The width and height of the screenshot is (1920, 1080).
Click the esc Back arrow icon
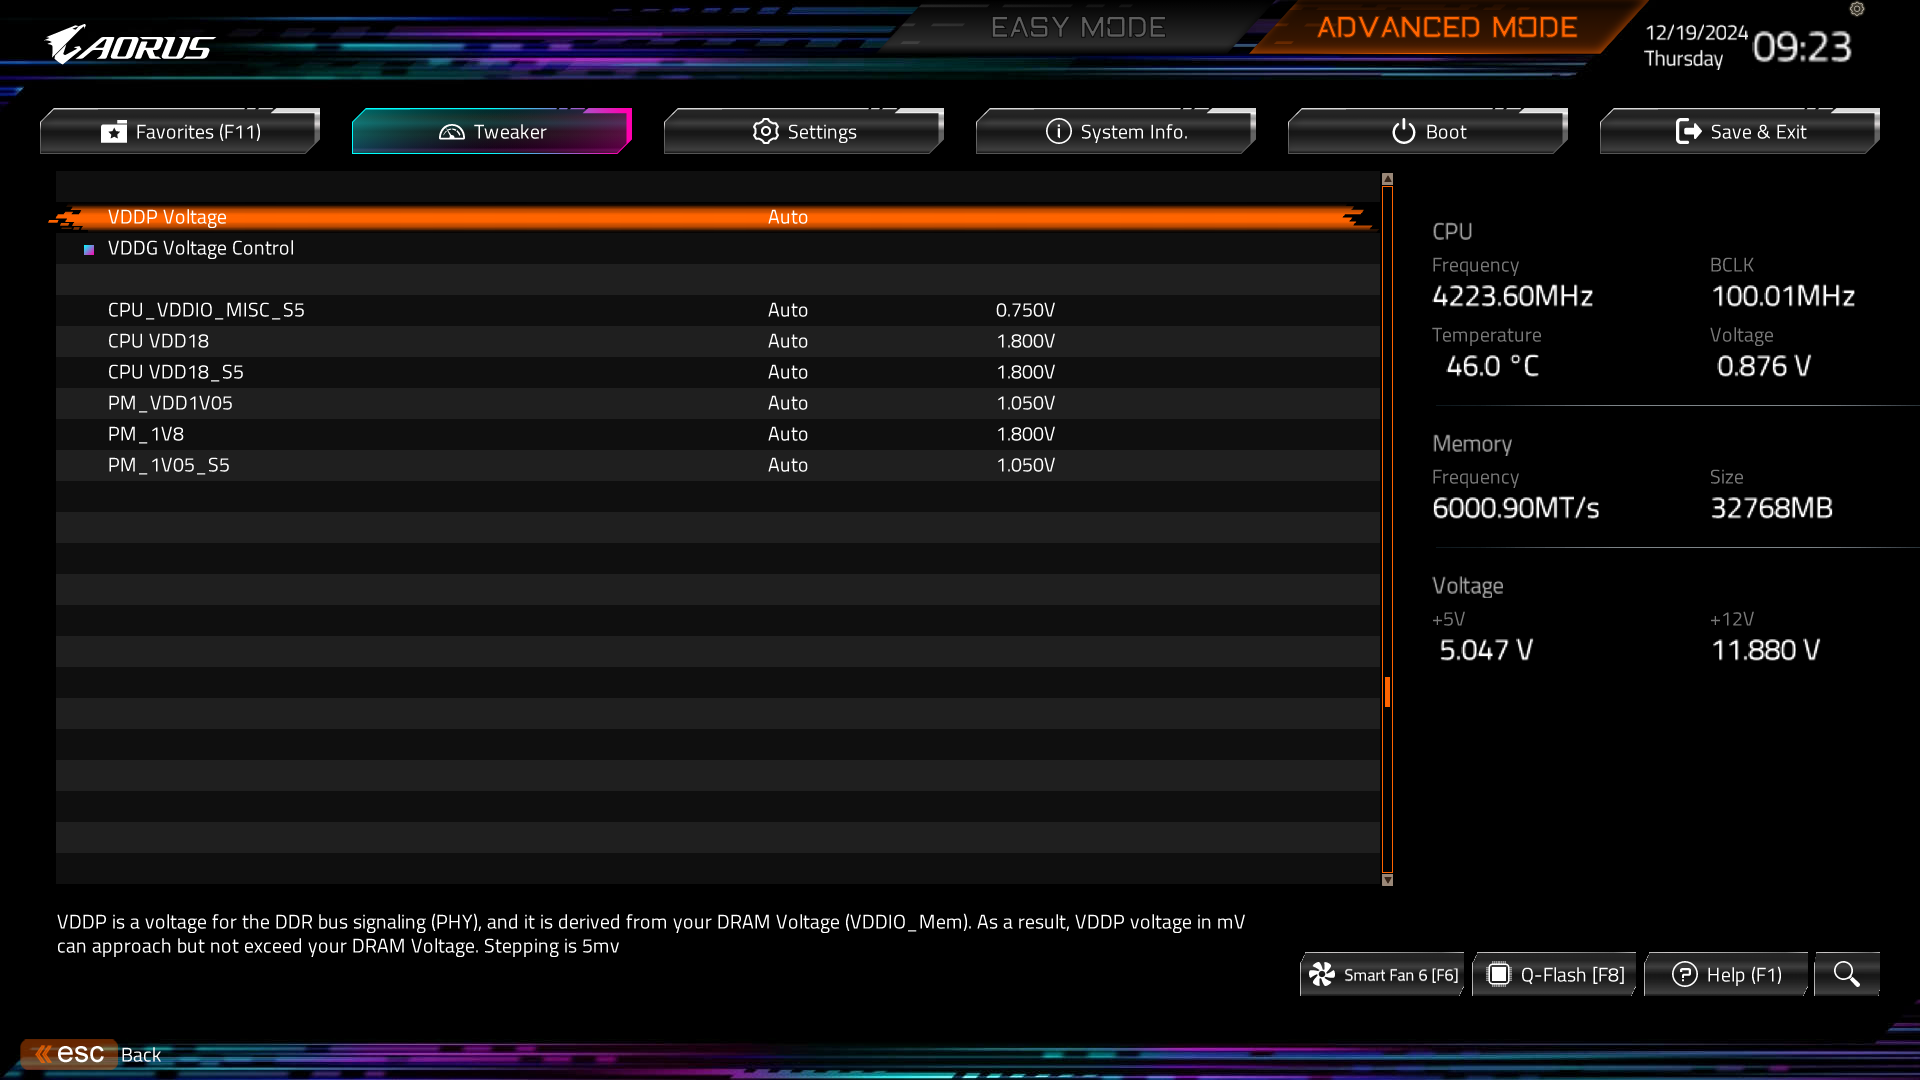(x=44, y=1054)
